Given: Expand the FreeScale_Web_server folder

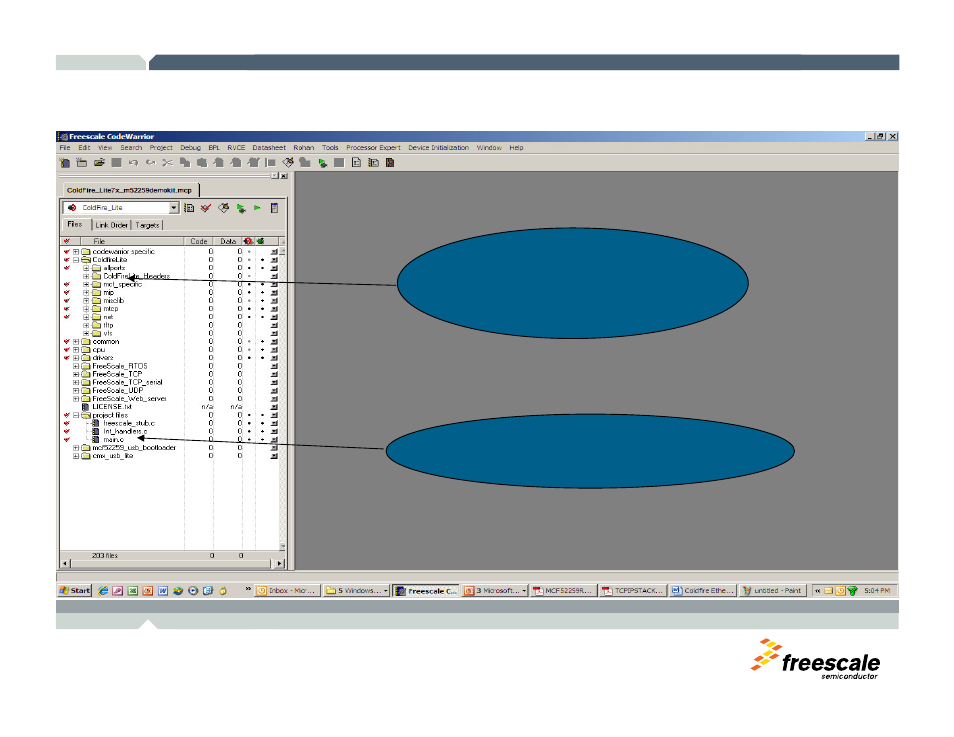Looking at the screenshot, I should tap(76, 399).
